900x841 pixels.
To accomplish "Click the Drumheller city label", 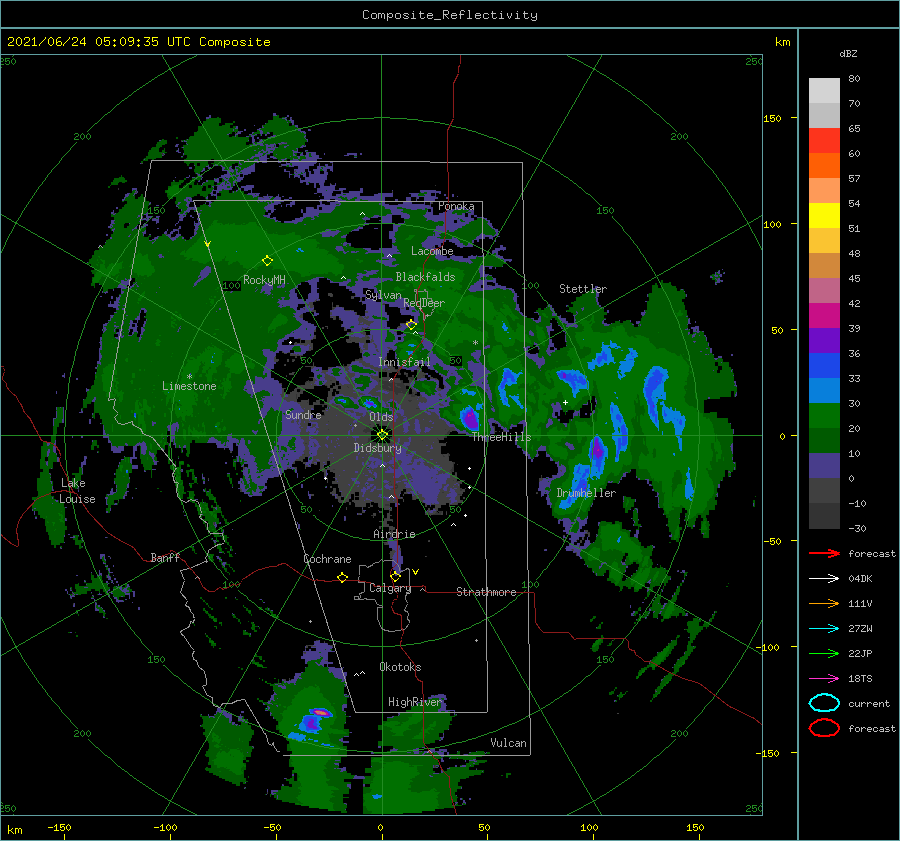I will click(x=586, y=493).
